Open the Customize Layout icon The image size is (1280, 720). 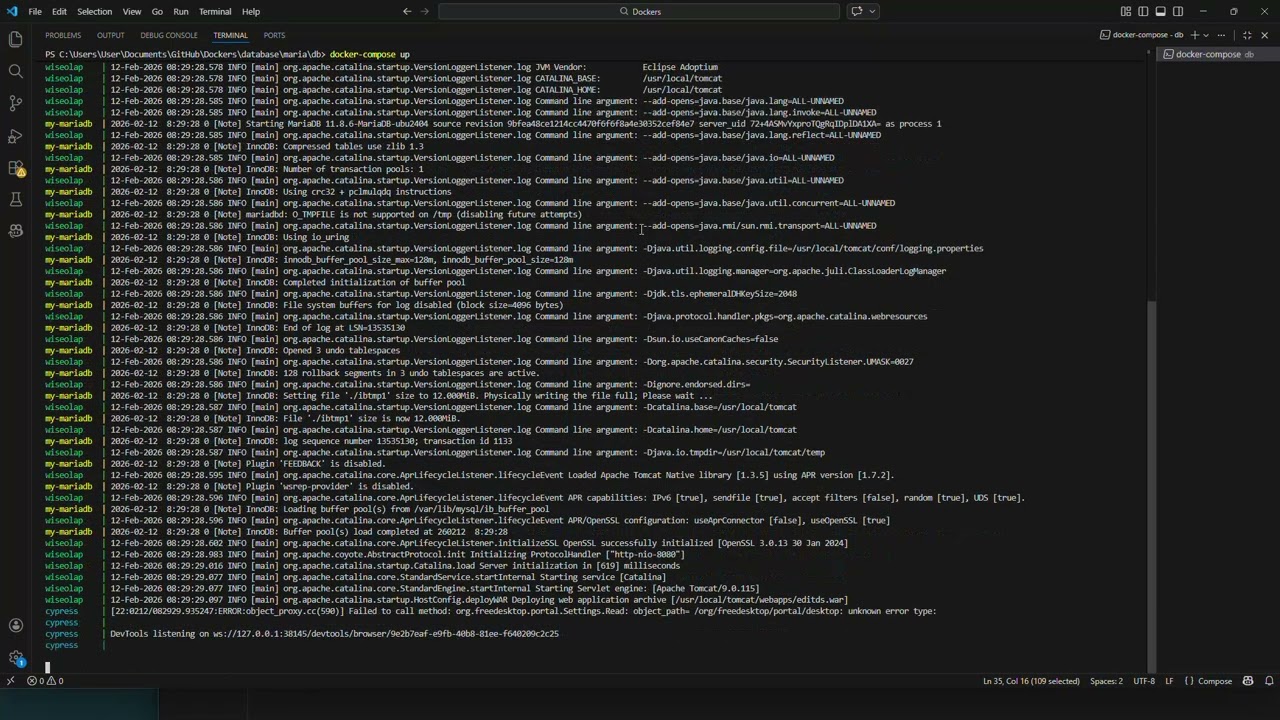(1126, 11)
